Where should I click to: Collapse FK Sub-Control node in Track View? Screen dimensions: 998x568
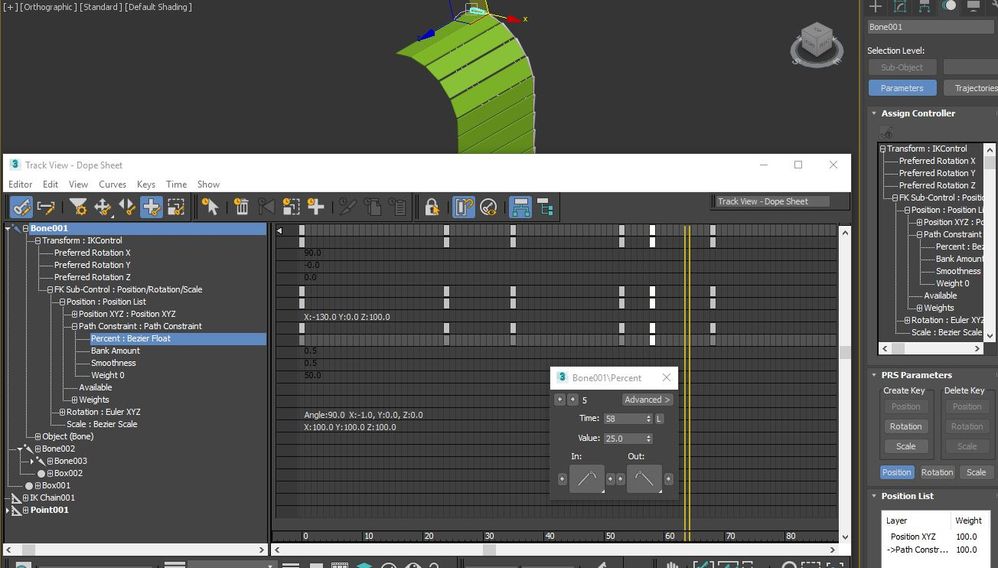[50, 290]
